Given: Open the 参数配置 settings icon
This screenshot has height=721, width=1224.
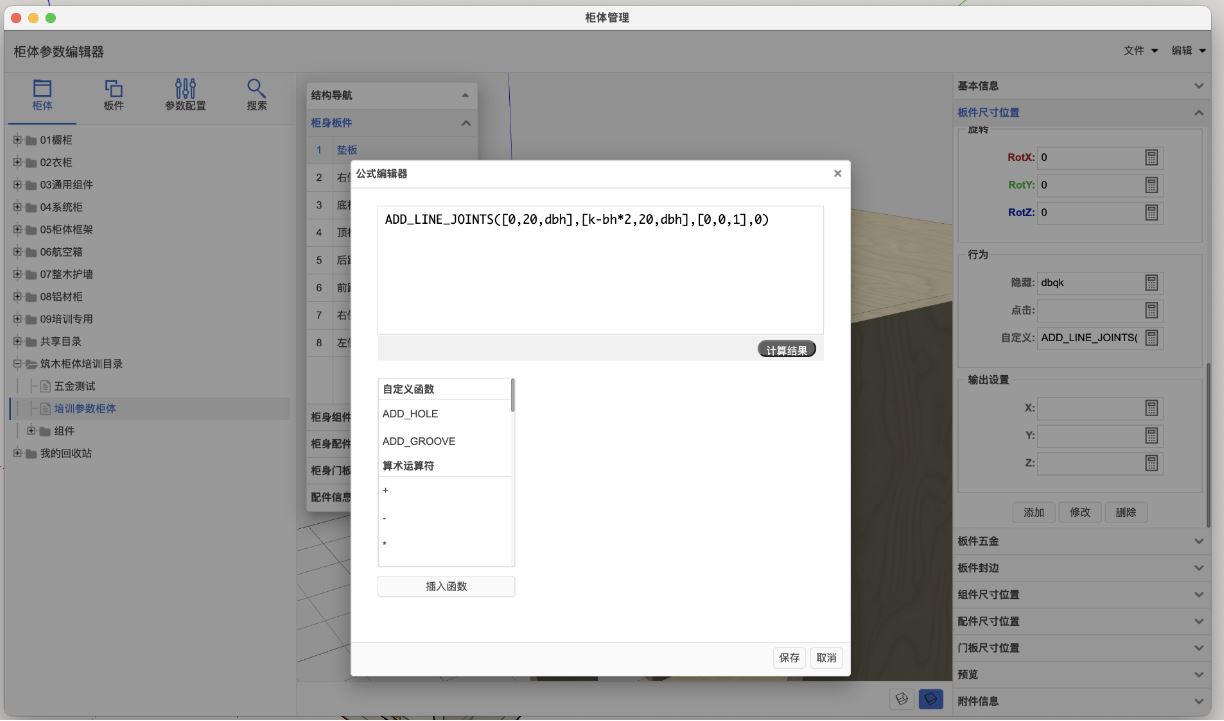Looking at the screenshot, I should click(x=185, y=89).
